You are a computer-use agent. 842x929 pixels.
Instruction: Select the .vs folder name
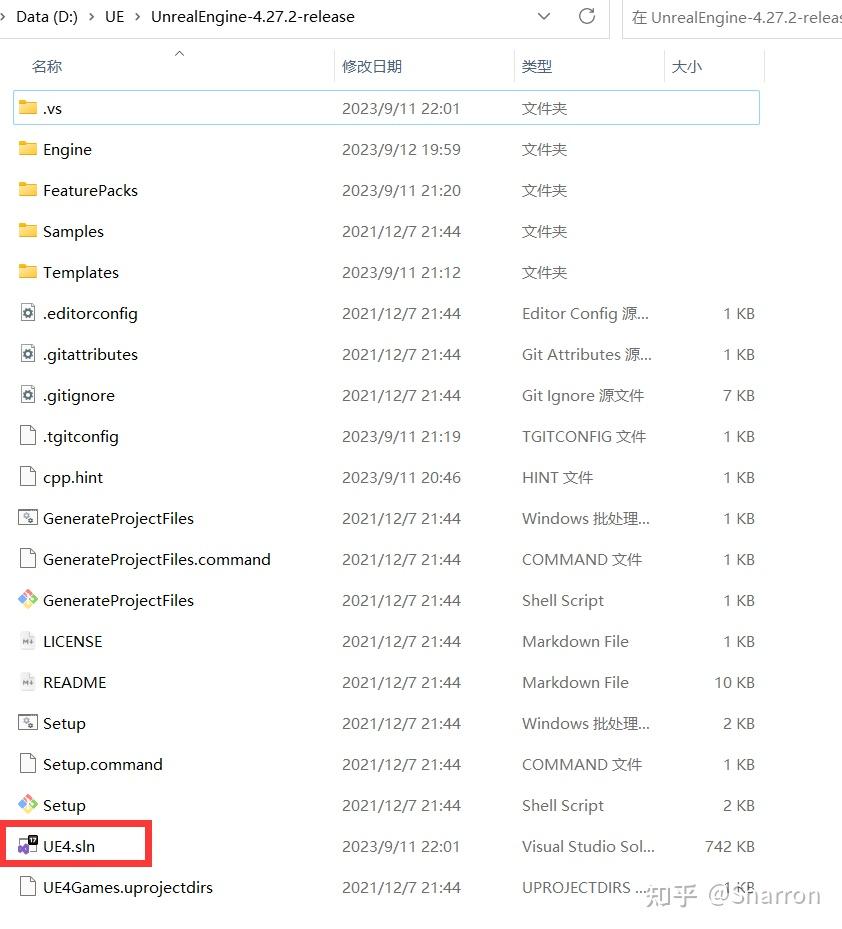click(52, 108)
